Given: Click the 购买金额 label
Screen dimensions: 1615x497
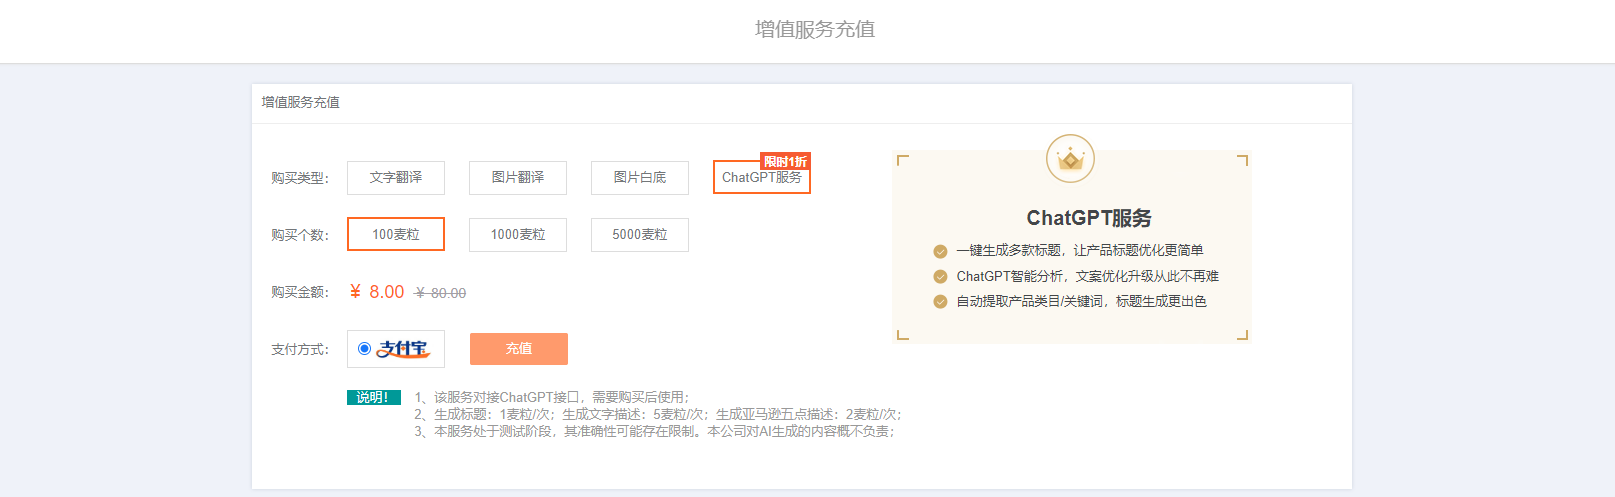Looking at the screenshot, I should pyautogui.click(x=300, y=292).
